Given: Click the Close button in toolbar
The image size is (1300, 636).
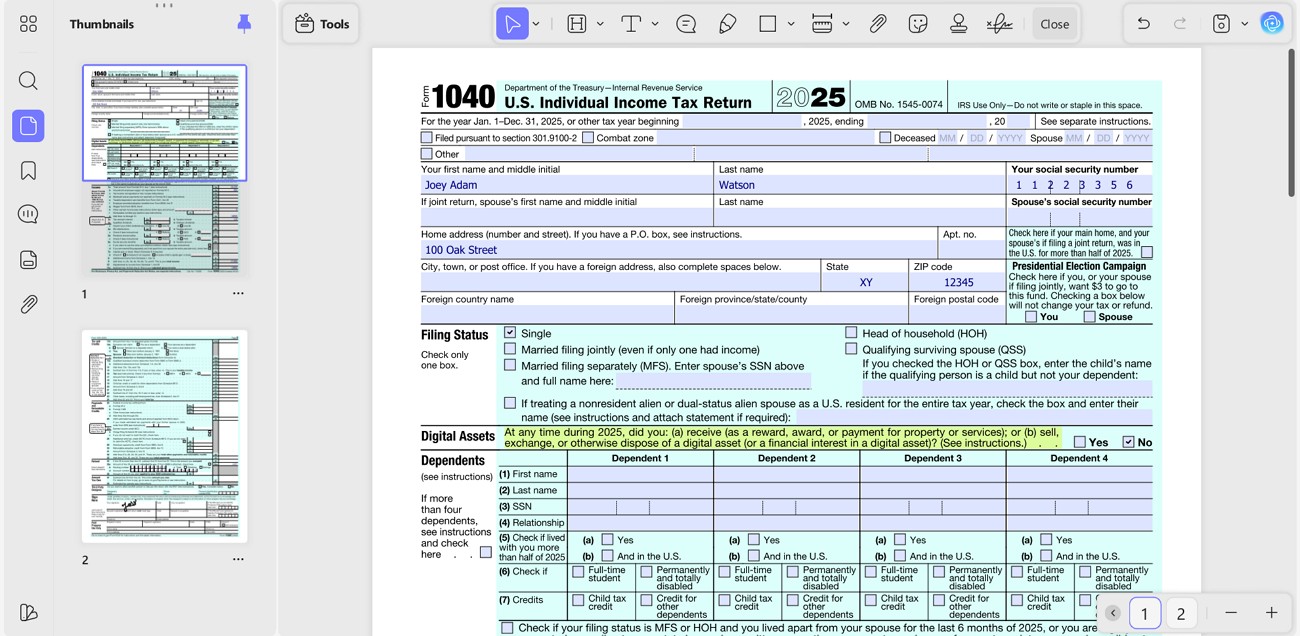Looking at the screenshot, I should point(1054,24).
